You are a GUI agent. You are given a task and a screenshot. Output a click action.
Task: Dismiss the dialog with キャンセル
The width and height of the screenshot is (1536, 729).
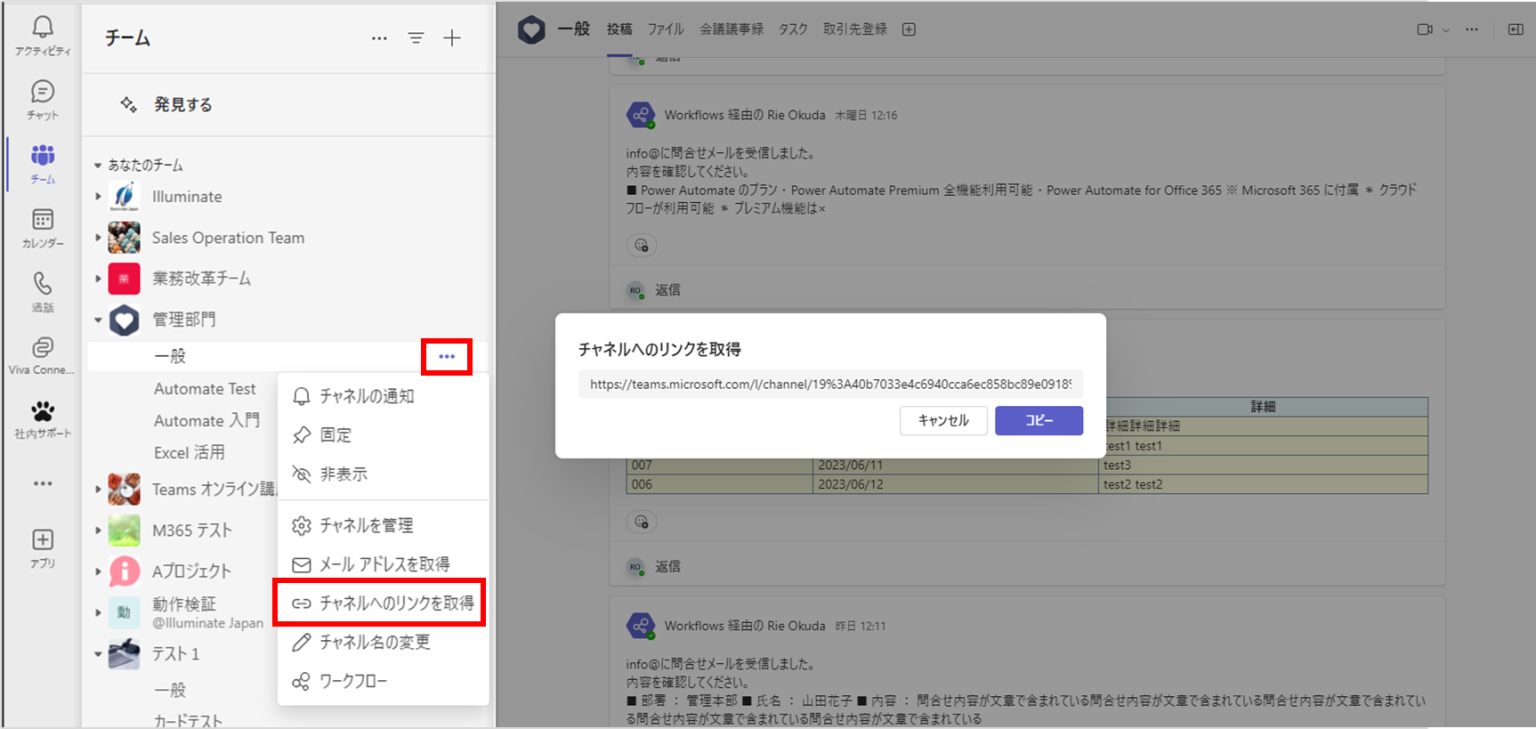(943, 420)
